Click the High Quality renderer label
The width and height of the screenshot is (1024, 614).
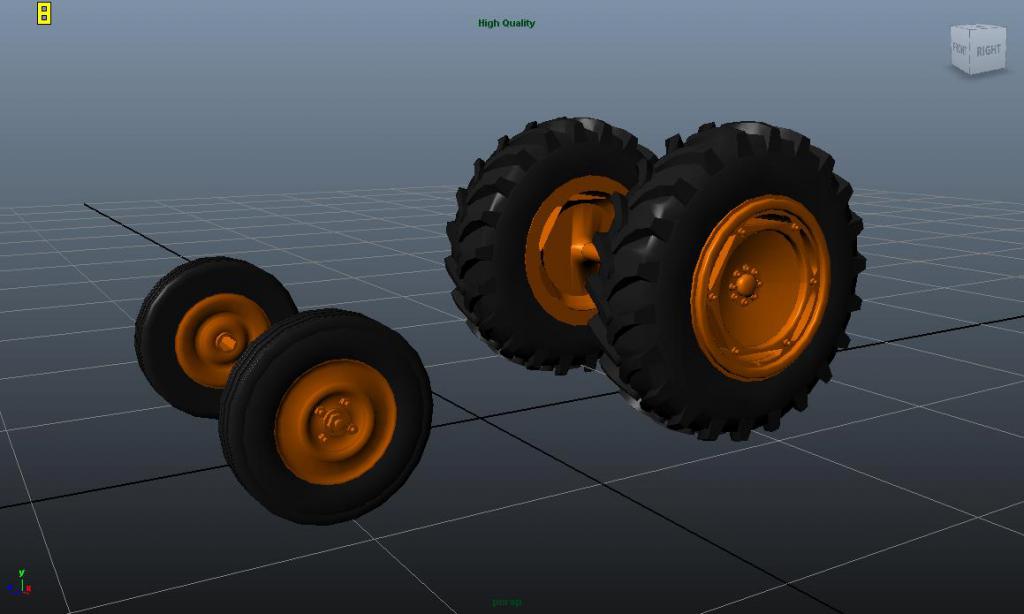point(506,23)
